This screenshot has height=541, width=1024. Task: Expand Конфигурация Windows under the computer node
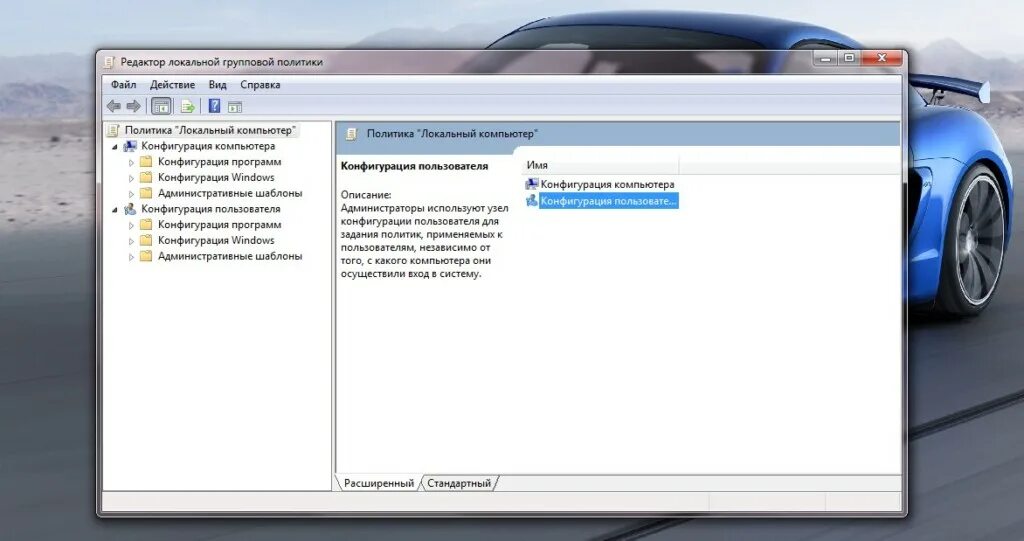[x=131, y=178]
